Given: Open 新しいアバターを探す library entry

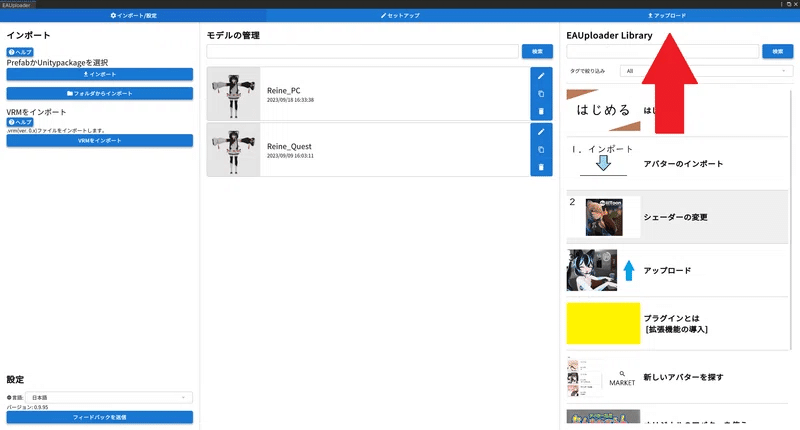Looking at the screenshot, I should click(x=677, y=377).
